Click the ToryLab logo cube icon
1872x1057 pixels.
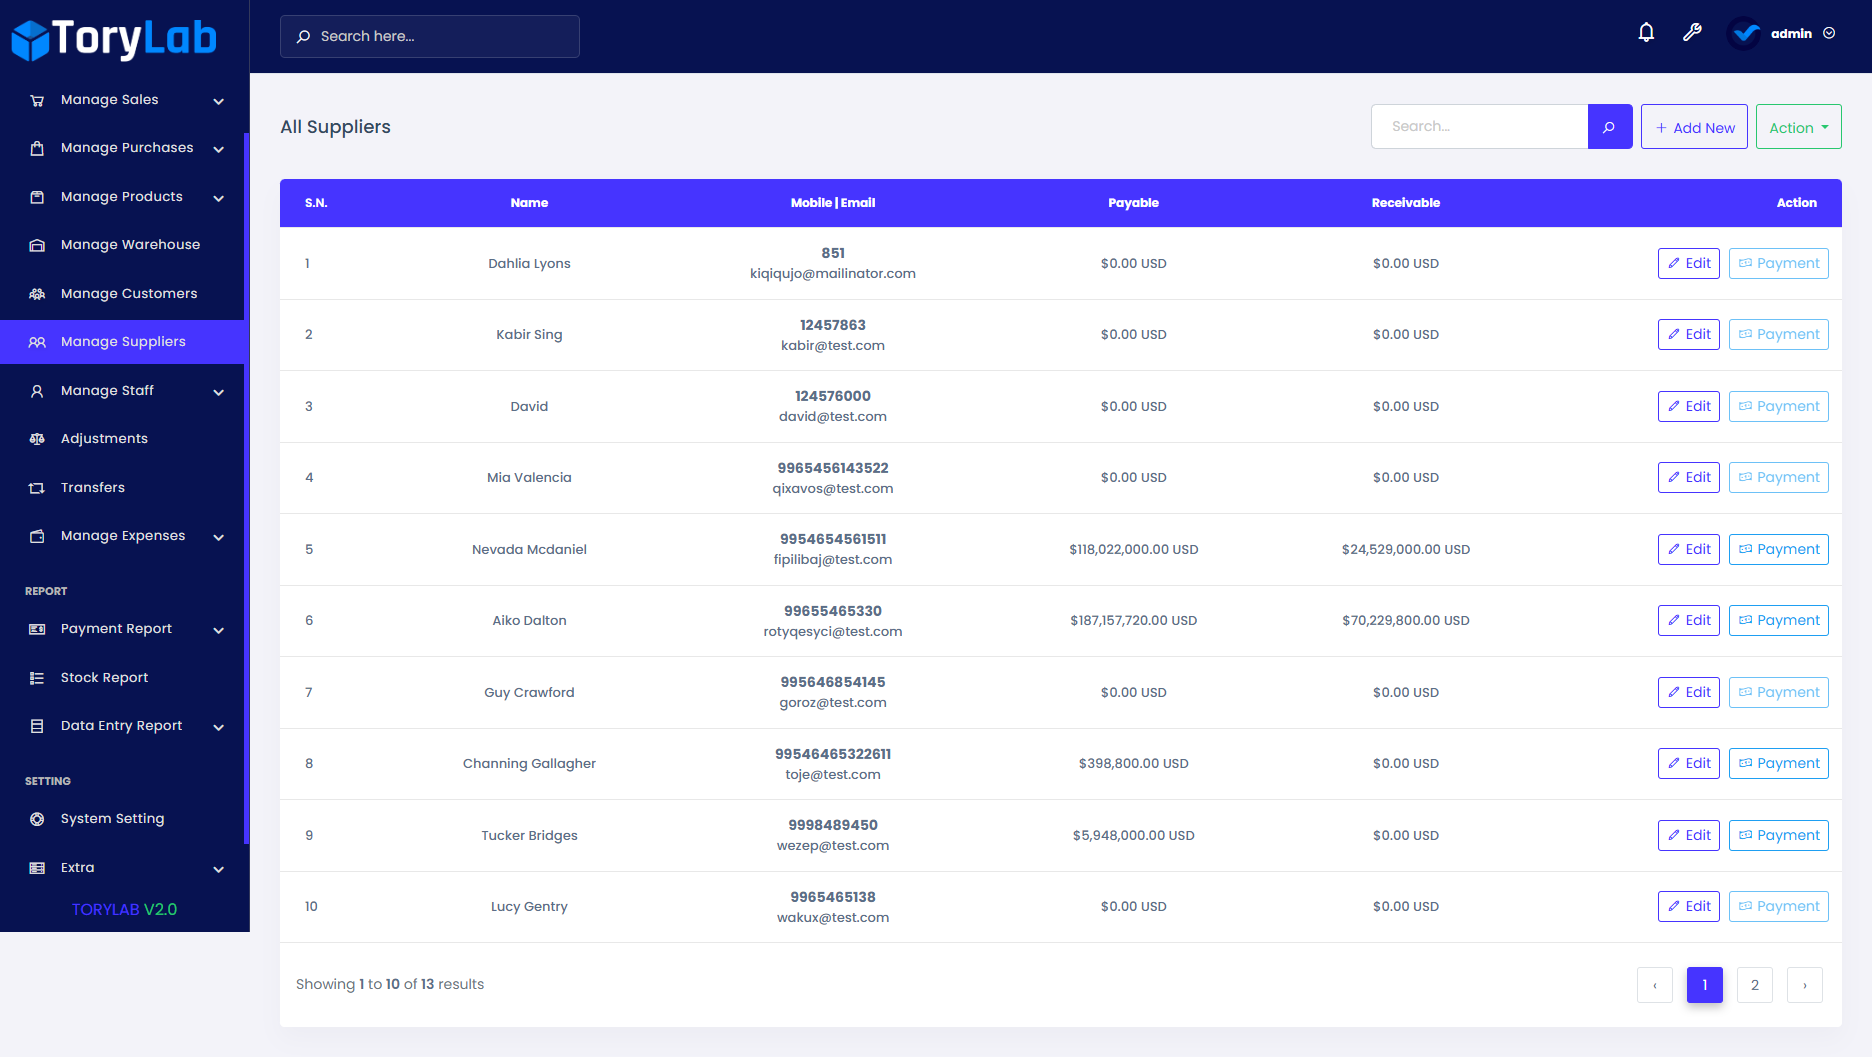pos(31,36)
